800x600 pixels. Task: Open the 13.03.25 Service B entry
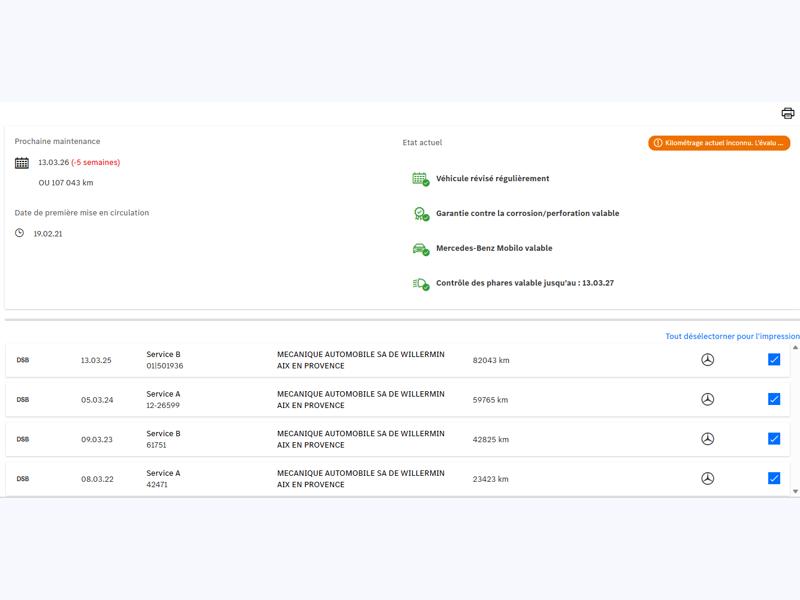point(397,360)
